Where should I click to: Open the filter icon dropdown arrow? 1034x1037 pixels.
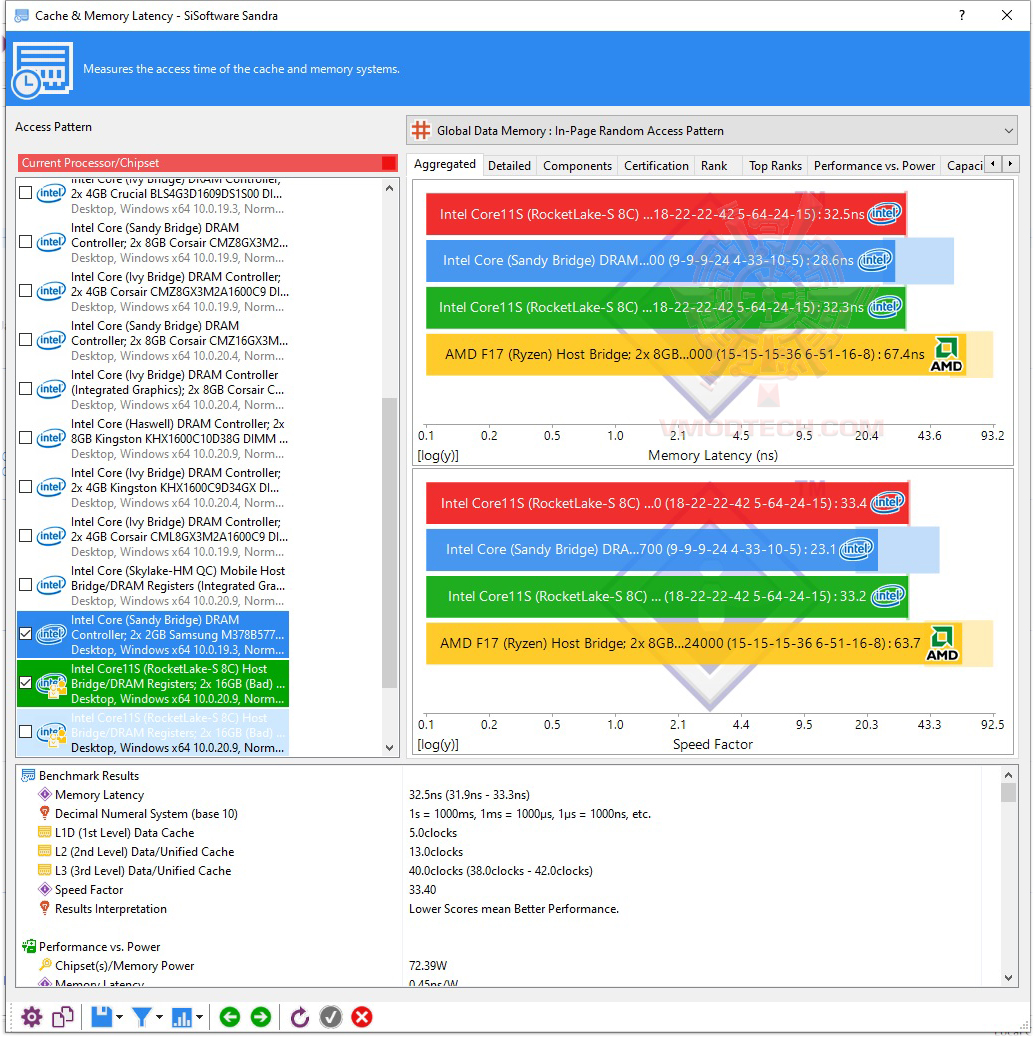coord(159,1016)
